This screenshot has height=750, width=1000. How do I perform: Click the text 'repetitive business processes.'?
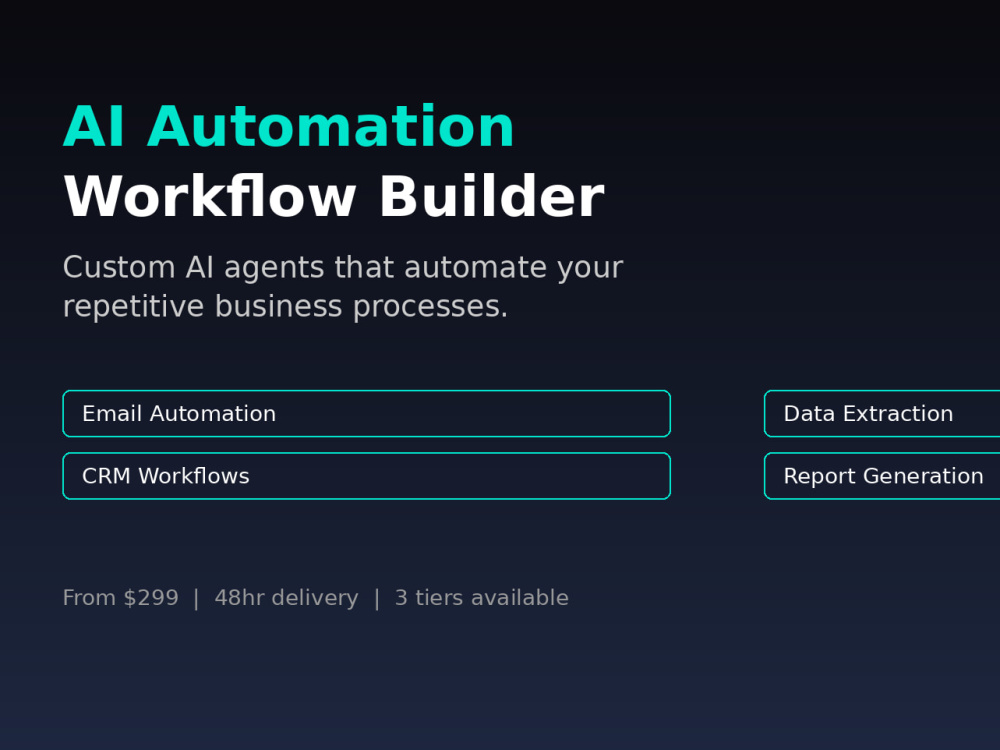285,306
